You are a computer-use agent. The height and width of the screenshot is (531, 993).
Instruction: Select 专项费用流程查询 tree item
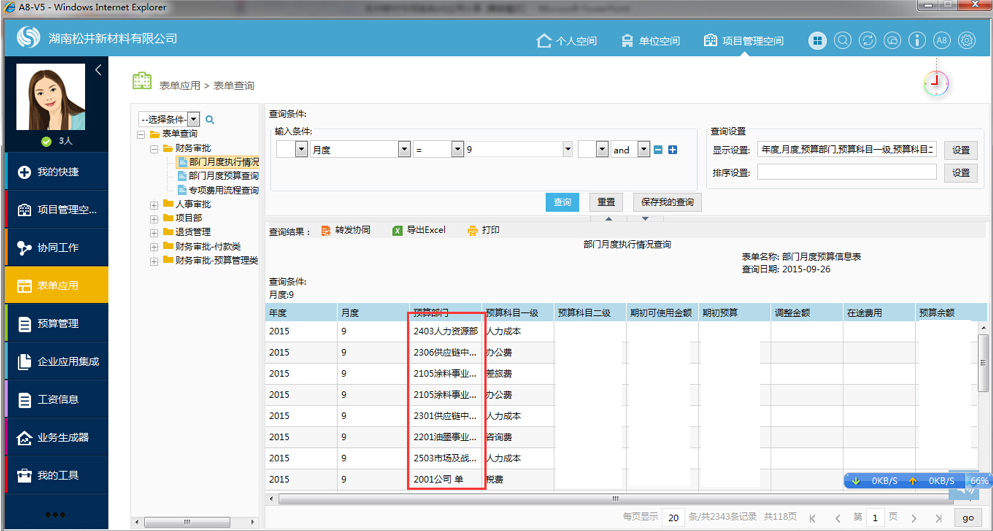218,190
